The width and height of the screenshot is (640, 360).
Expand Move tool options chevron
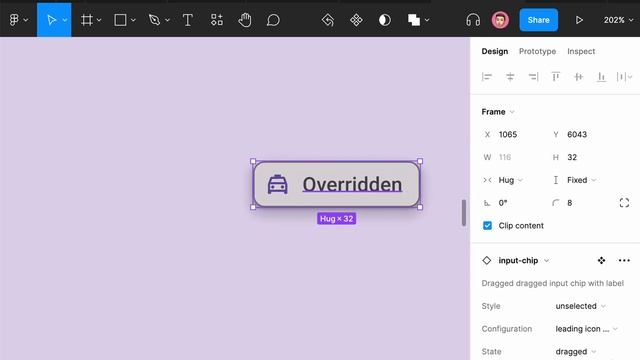click(65, 20)
